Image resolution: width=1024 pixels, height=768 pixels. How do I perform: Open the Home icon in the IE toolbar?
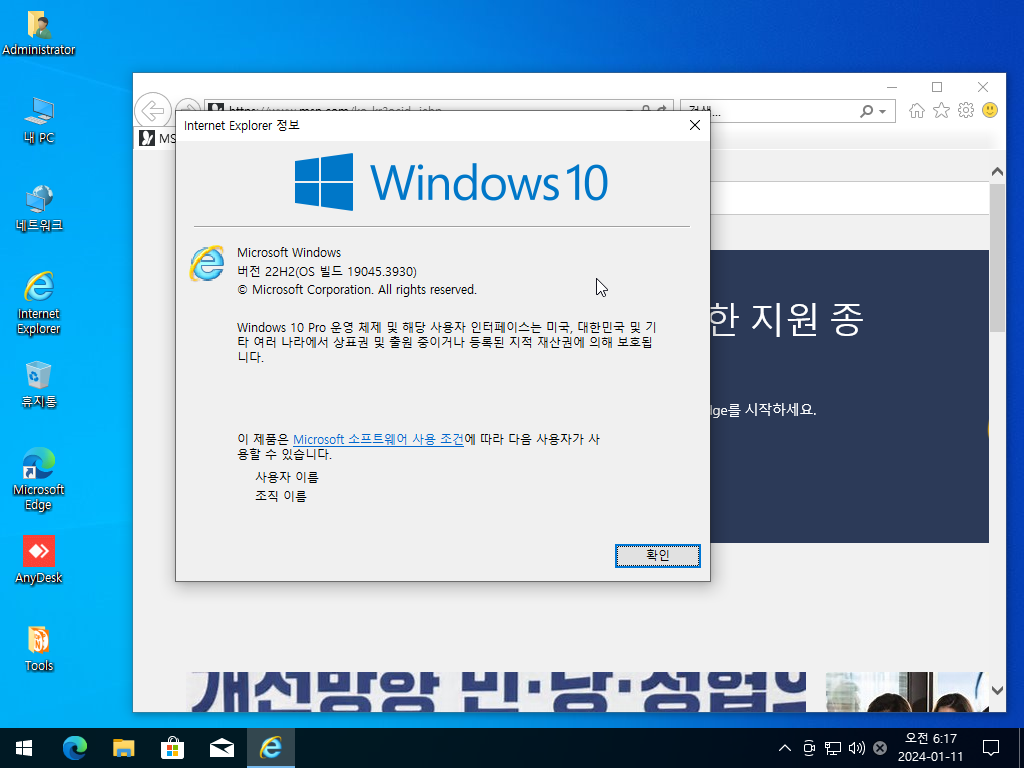[917, 111]
